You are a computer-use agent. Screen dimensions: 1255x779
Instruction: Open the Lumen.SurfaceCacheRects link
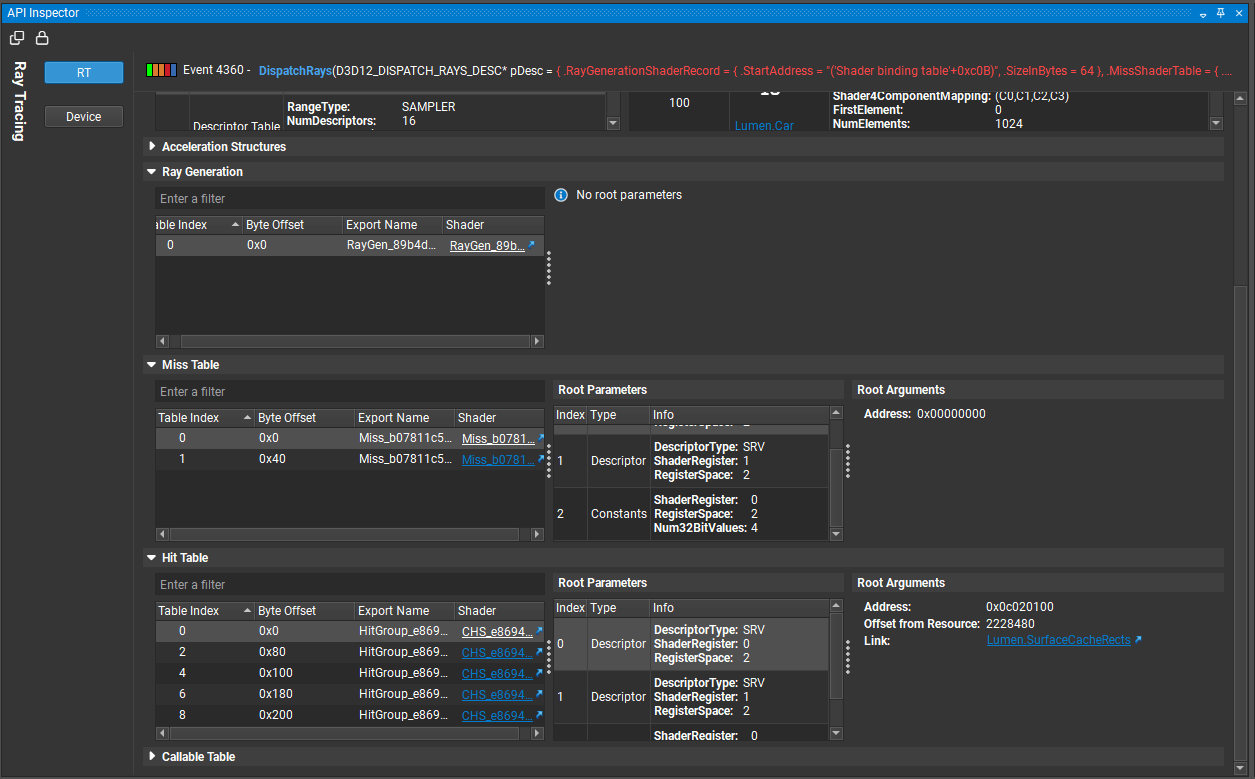(1057, 640)
